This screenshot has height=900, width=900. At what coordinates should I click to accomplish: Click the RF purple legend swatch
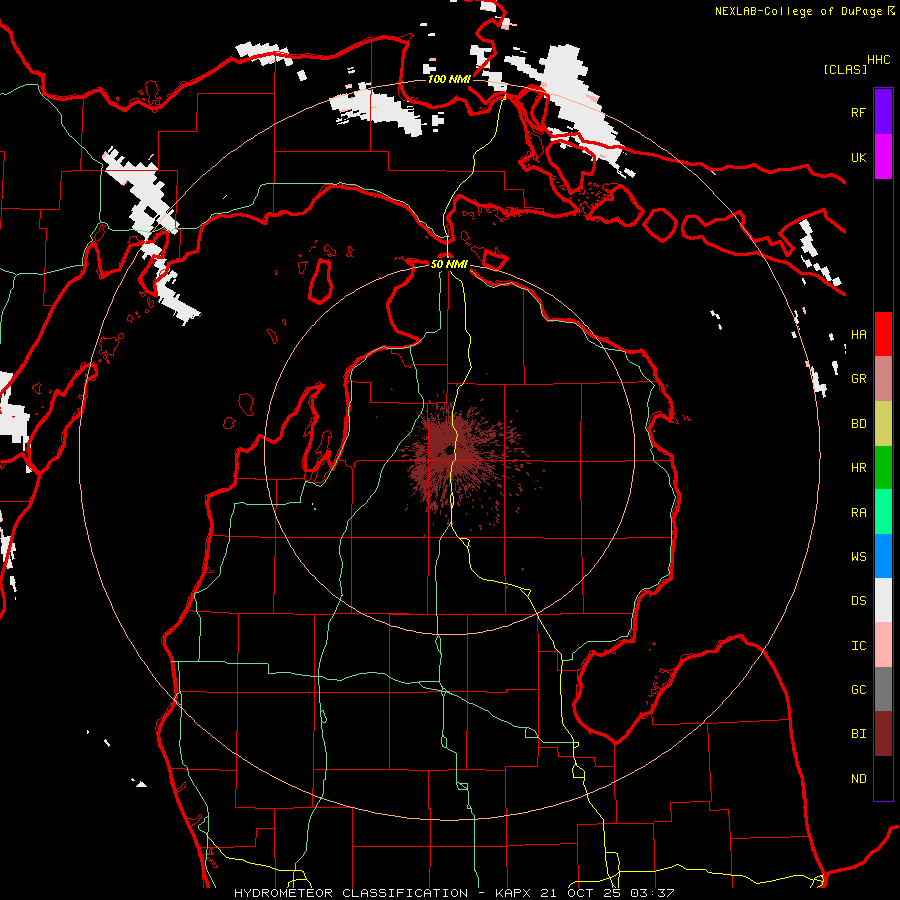pyautogui.click(x=883, y=112)
